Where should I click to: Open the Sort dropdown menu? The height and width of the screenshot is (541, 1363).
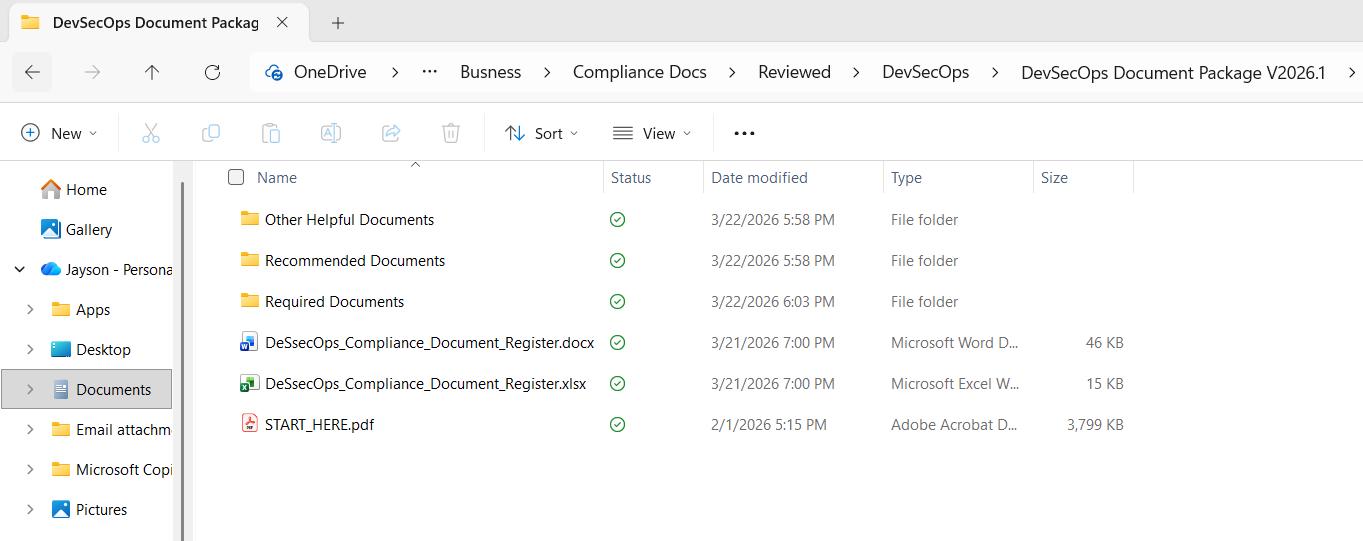[x=541, y=133]
